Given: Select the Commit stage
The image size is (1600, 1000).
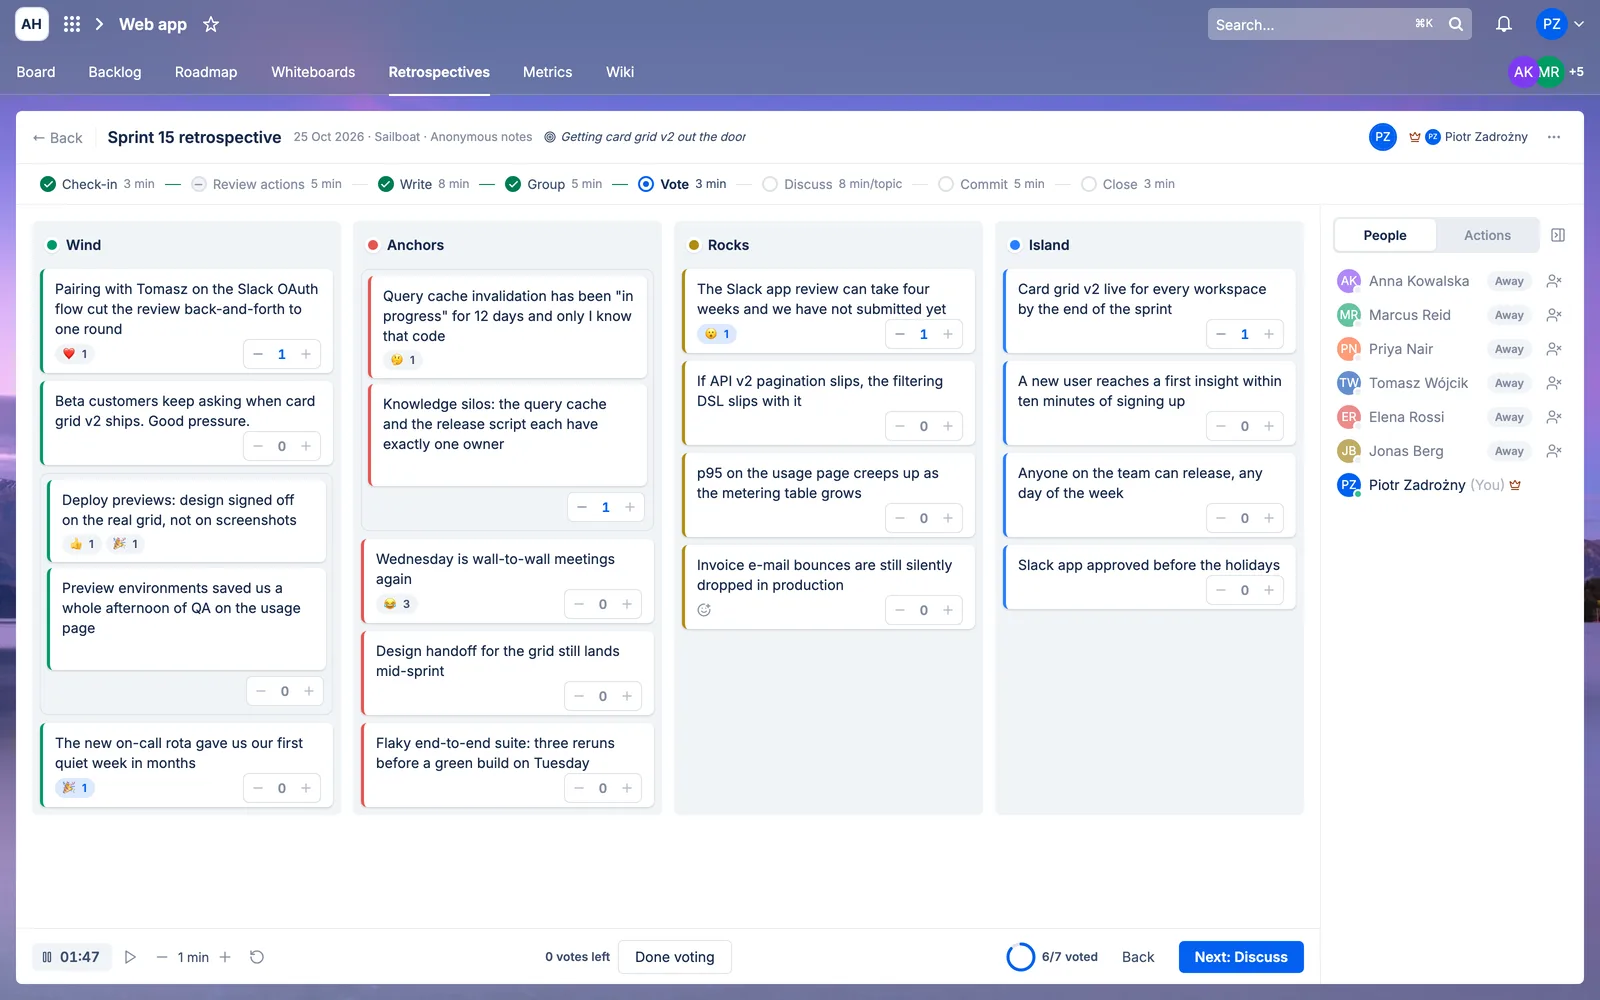Looking at the screenshot, I should point(991,184).
